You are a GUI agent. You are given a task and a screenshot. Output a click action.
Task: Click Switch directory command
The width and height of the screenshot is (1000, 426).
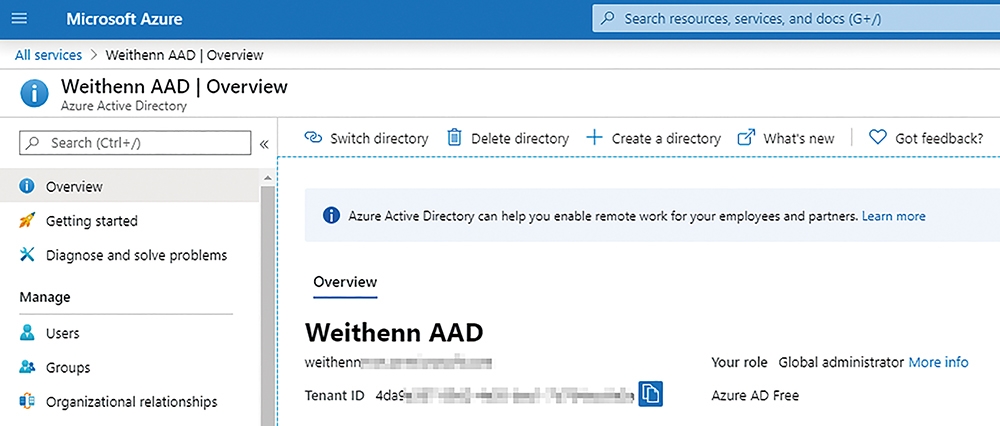point(366,138)
